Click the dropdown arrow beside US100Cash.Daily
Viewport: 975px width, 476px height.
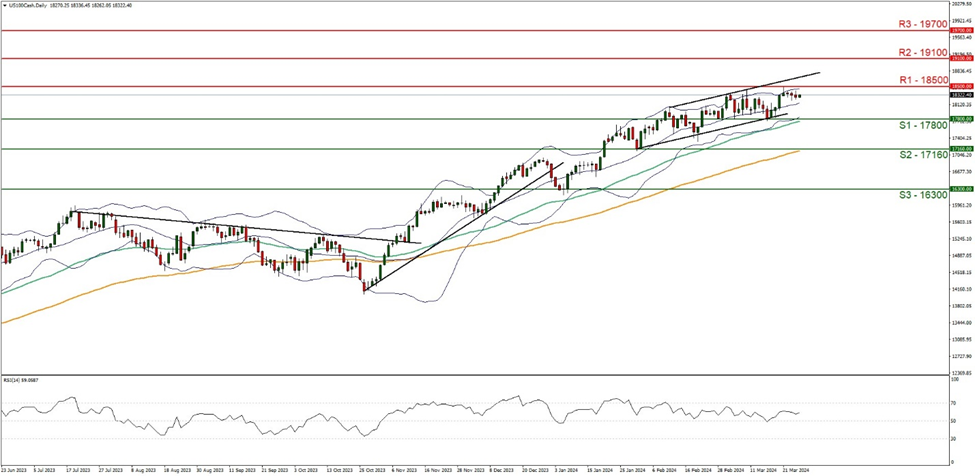[x=4, y=4]
